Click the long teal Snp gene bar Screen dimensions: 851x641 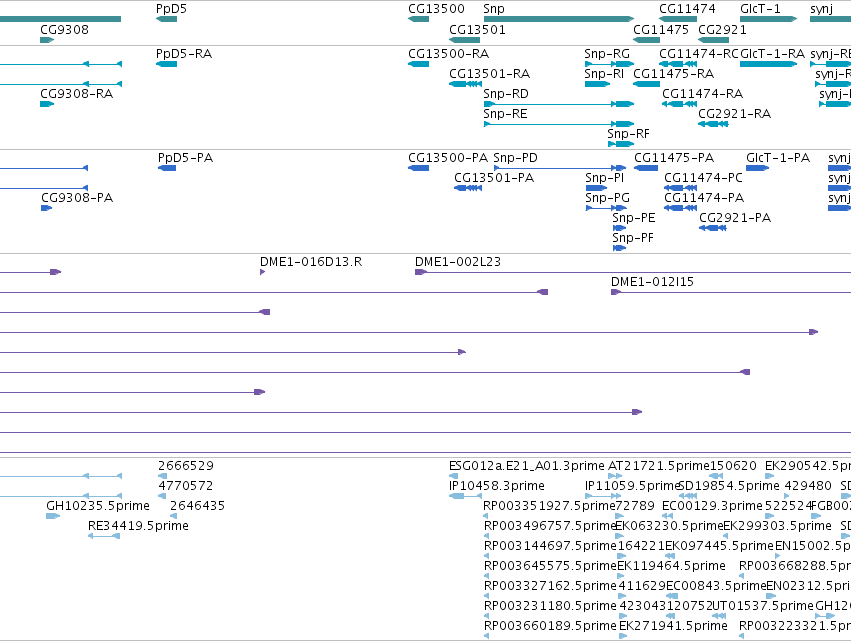558,19
